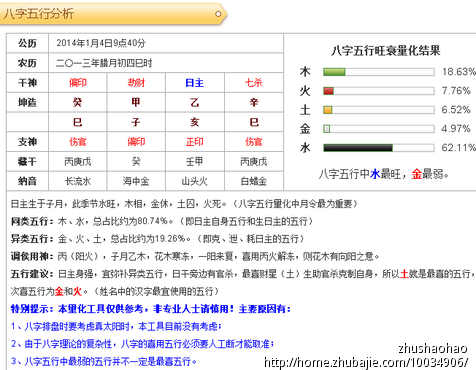The width and height of the screenshot is (476, 370).
Task: Click the line 次喜五行为金和火
Action: click(x=115, y=292)
